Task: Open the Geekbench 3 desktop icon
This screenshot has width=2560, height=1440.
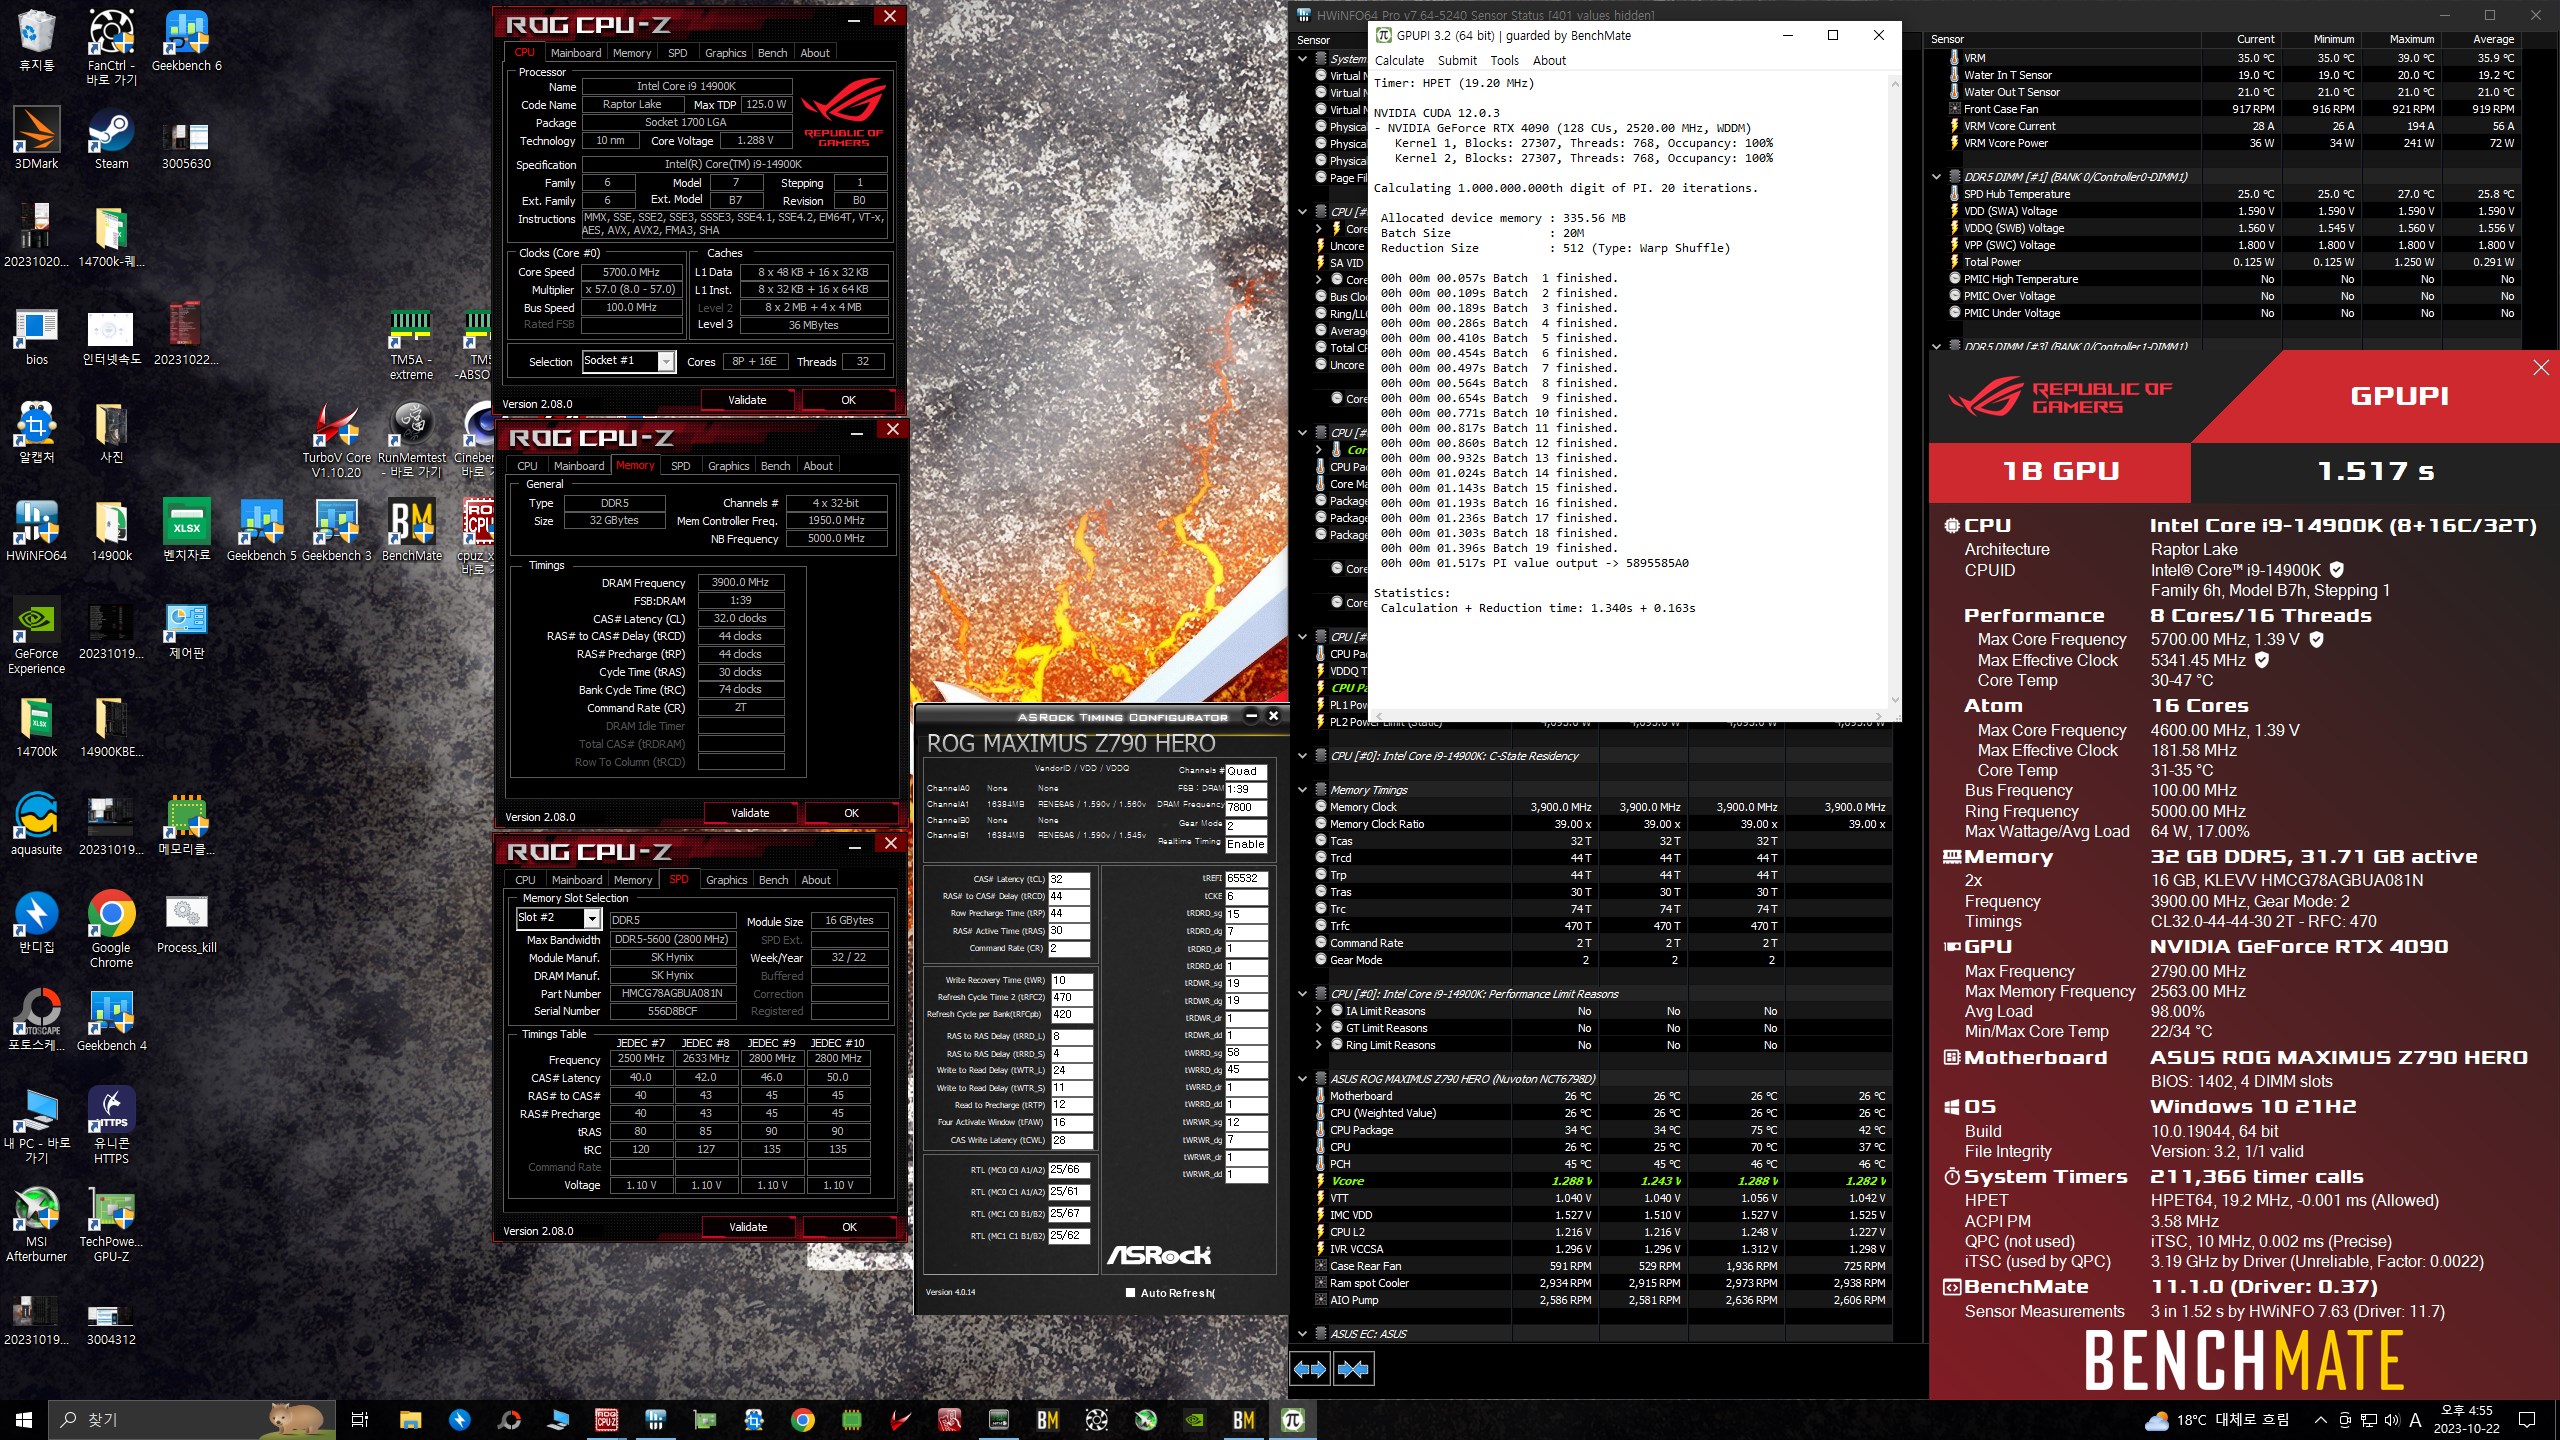Action: [x=336, y=531]
